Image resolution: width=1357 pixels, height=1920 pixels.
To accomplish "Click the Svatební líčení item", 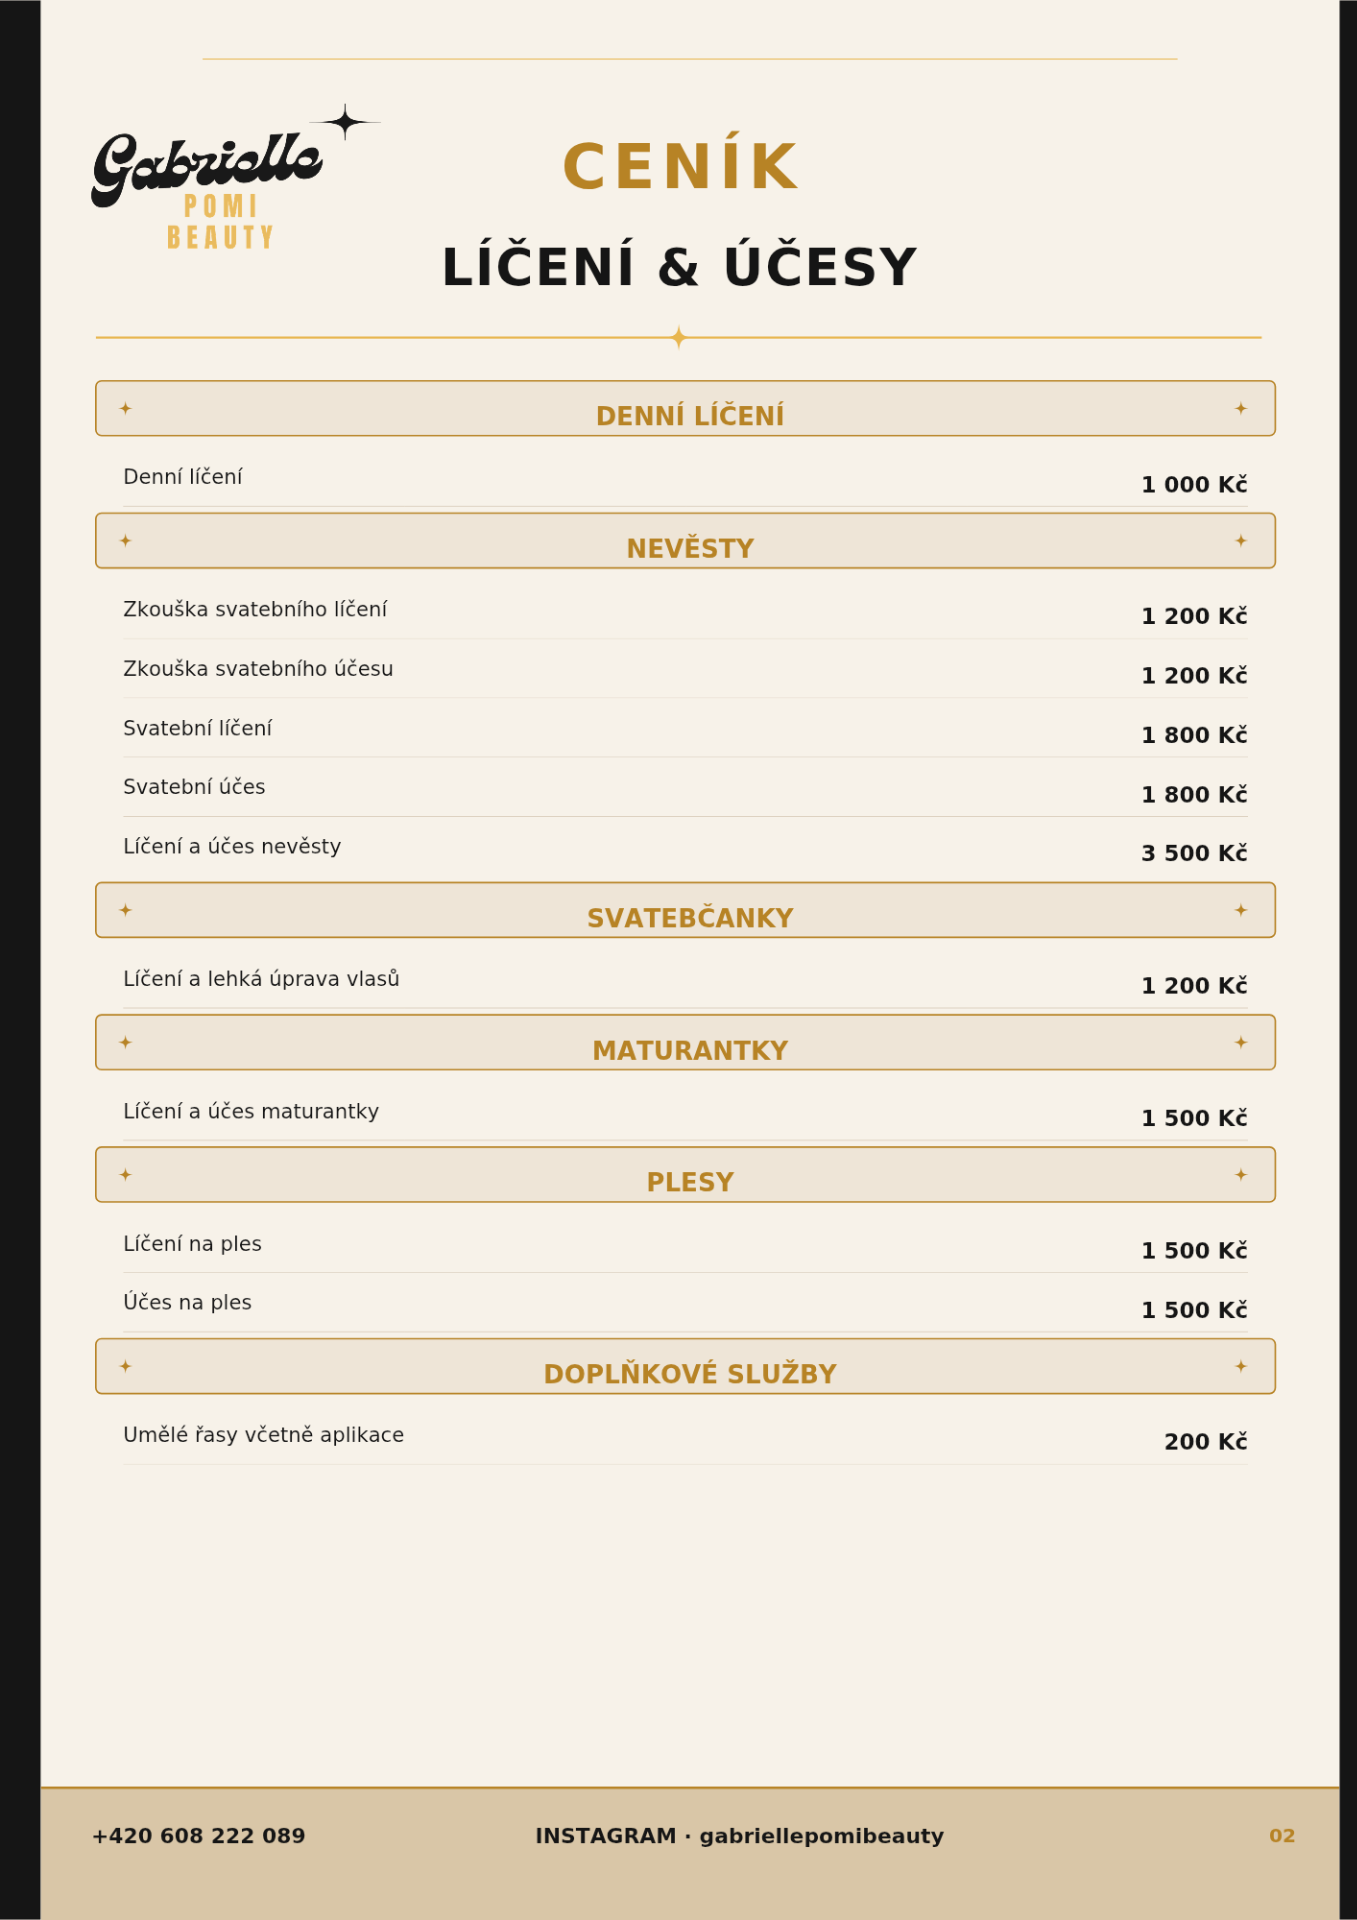I will 198,728.
